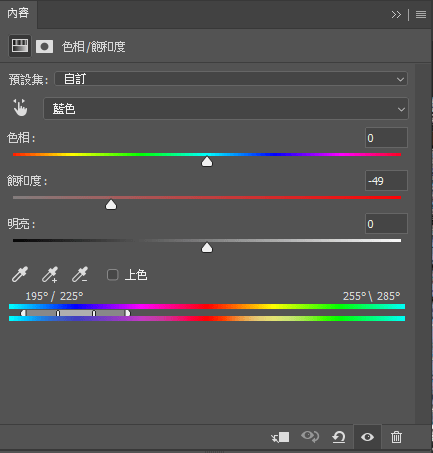Click the 色相 label text
The image size is (433, 453).
21,138
